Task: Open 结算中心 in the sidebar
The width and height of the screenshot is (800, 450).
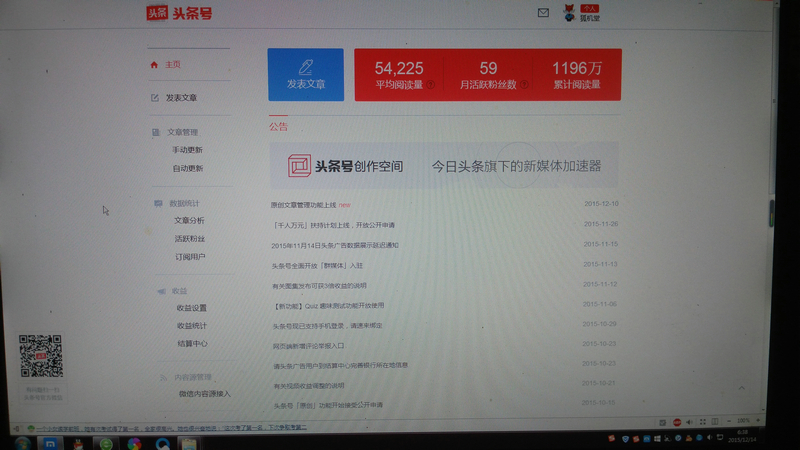Action: tap(192, 344)
